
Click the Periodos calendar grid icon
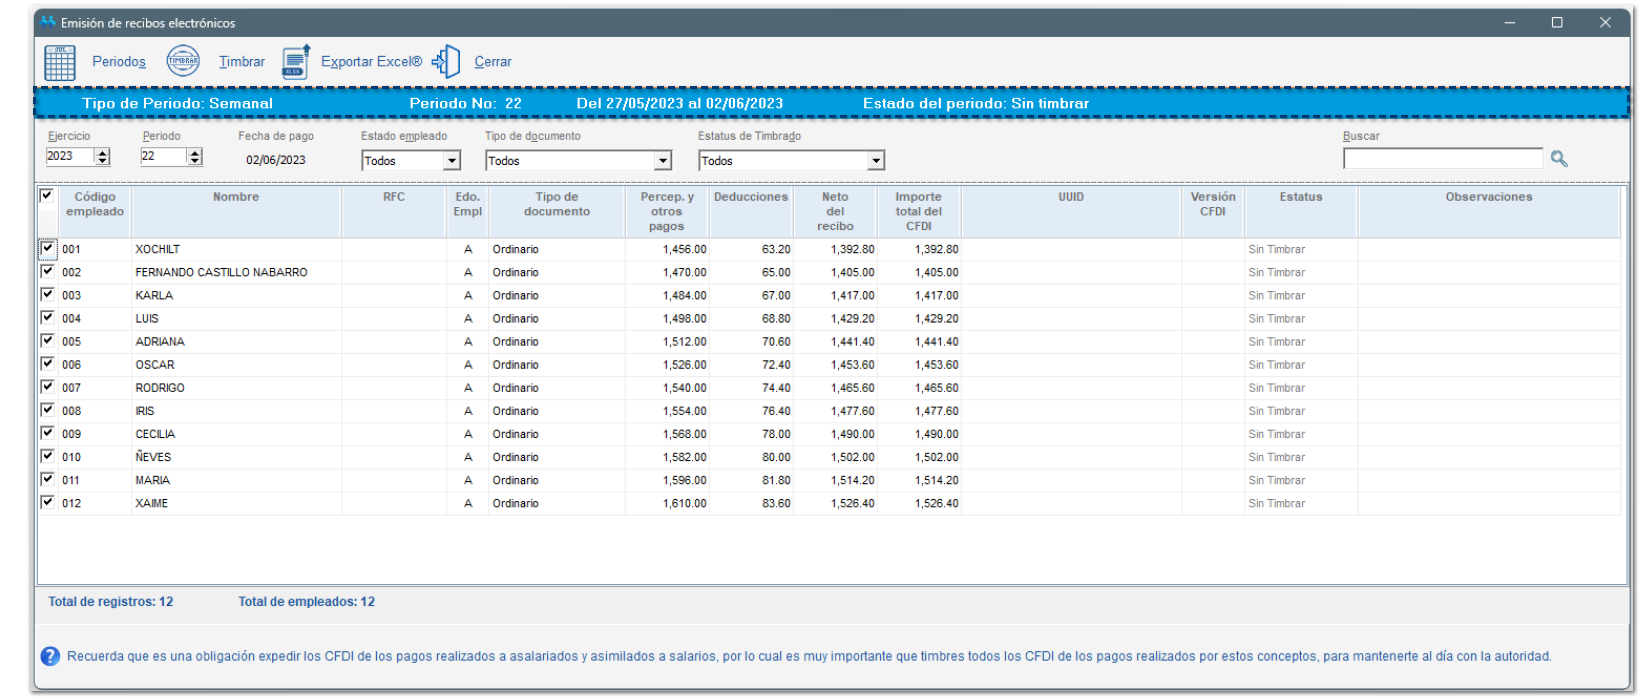tap(60, 62)
